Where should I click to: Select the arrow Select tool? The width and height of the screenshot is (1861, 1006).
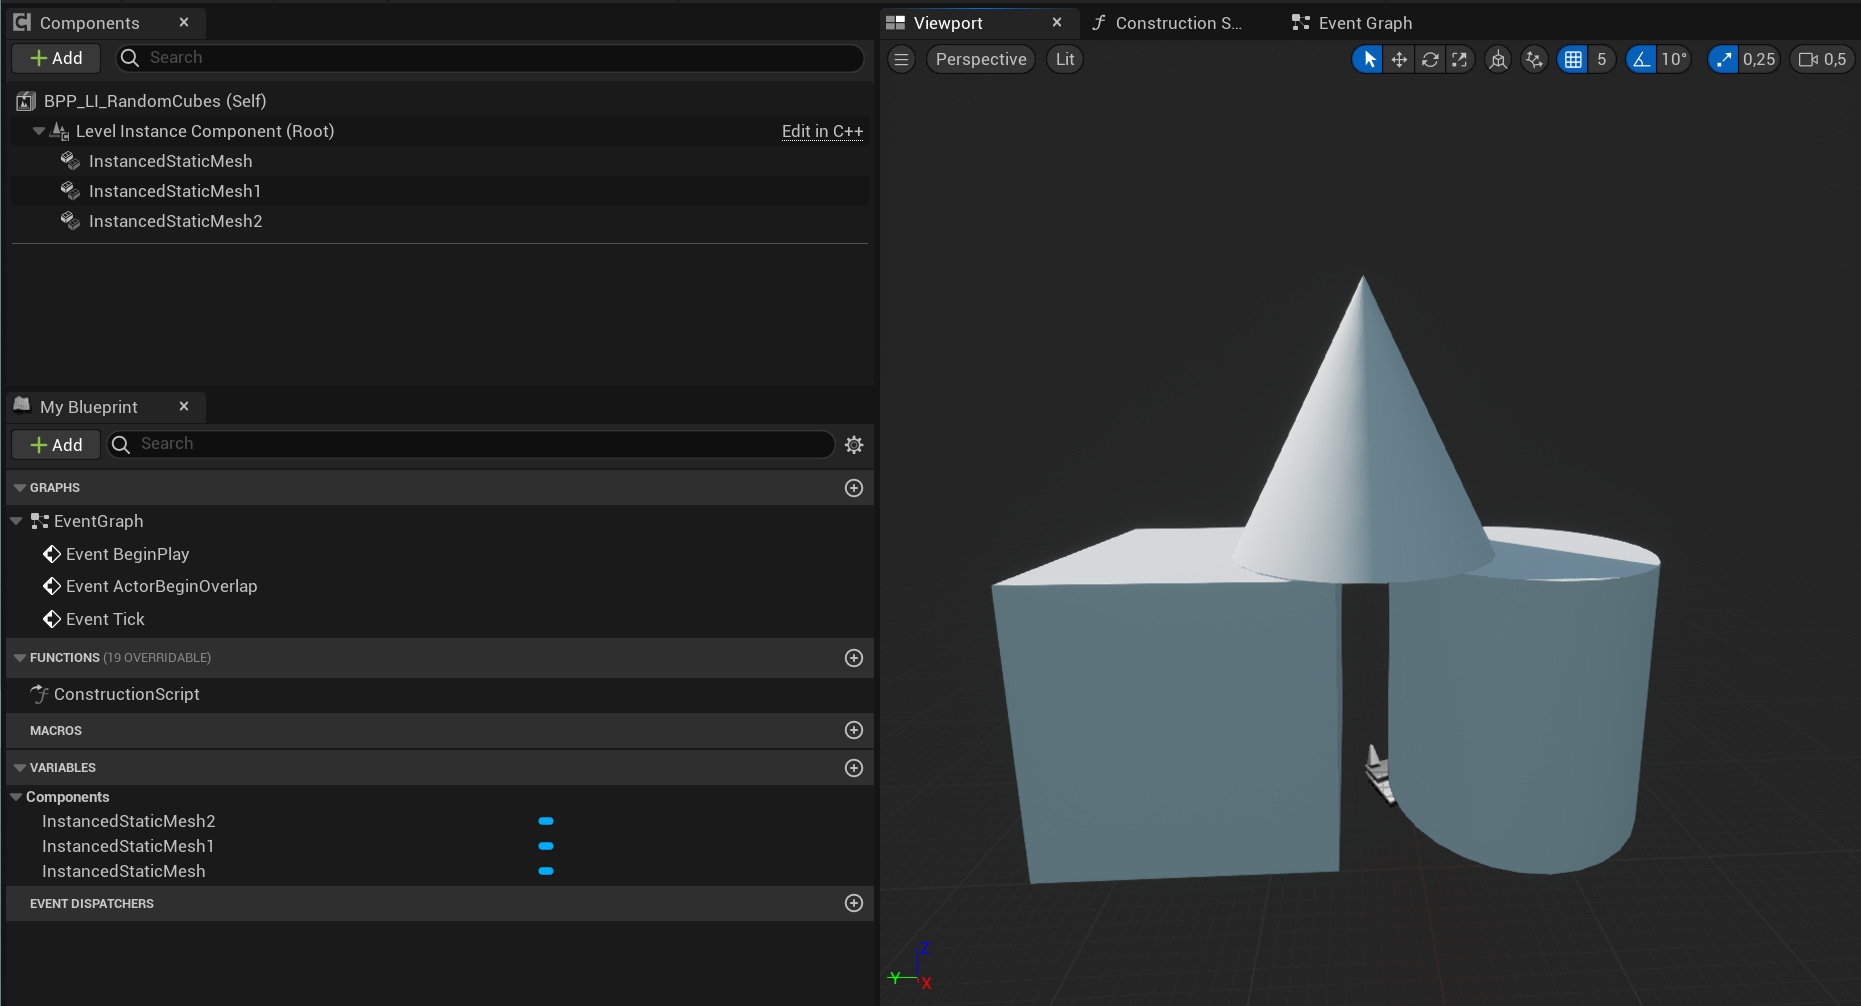(1367, 59)
